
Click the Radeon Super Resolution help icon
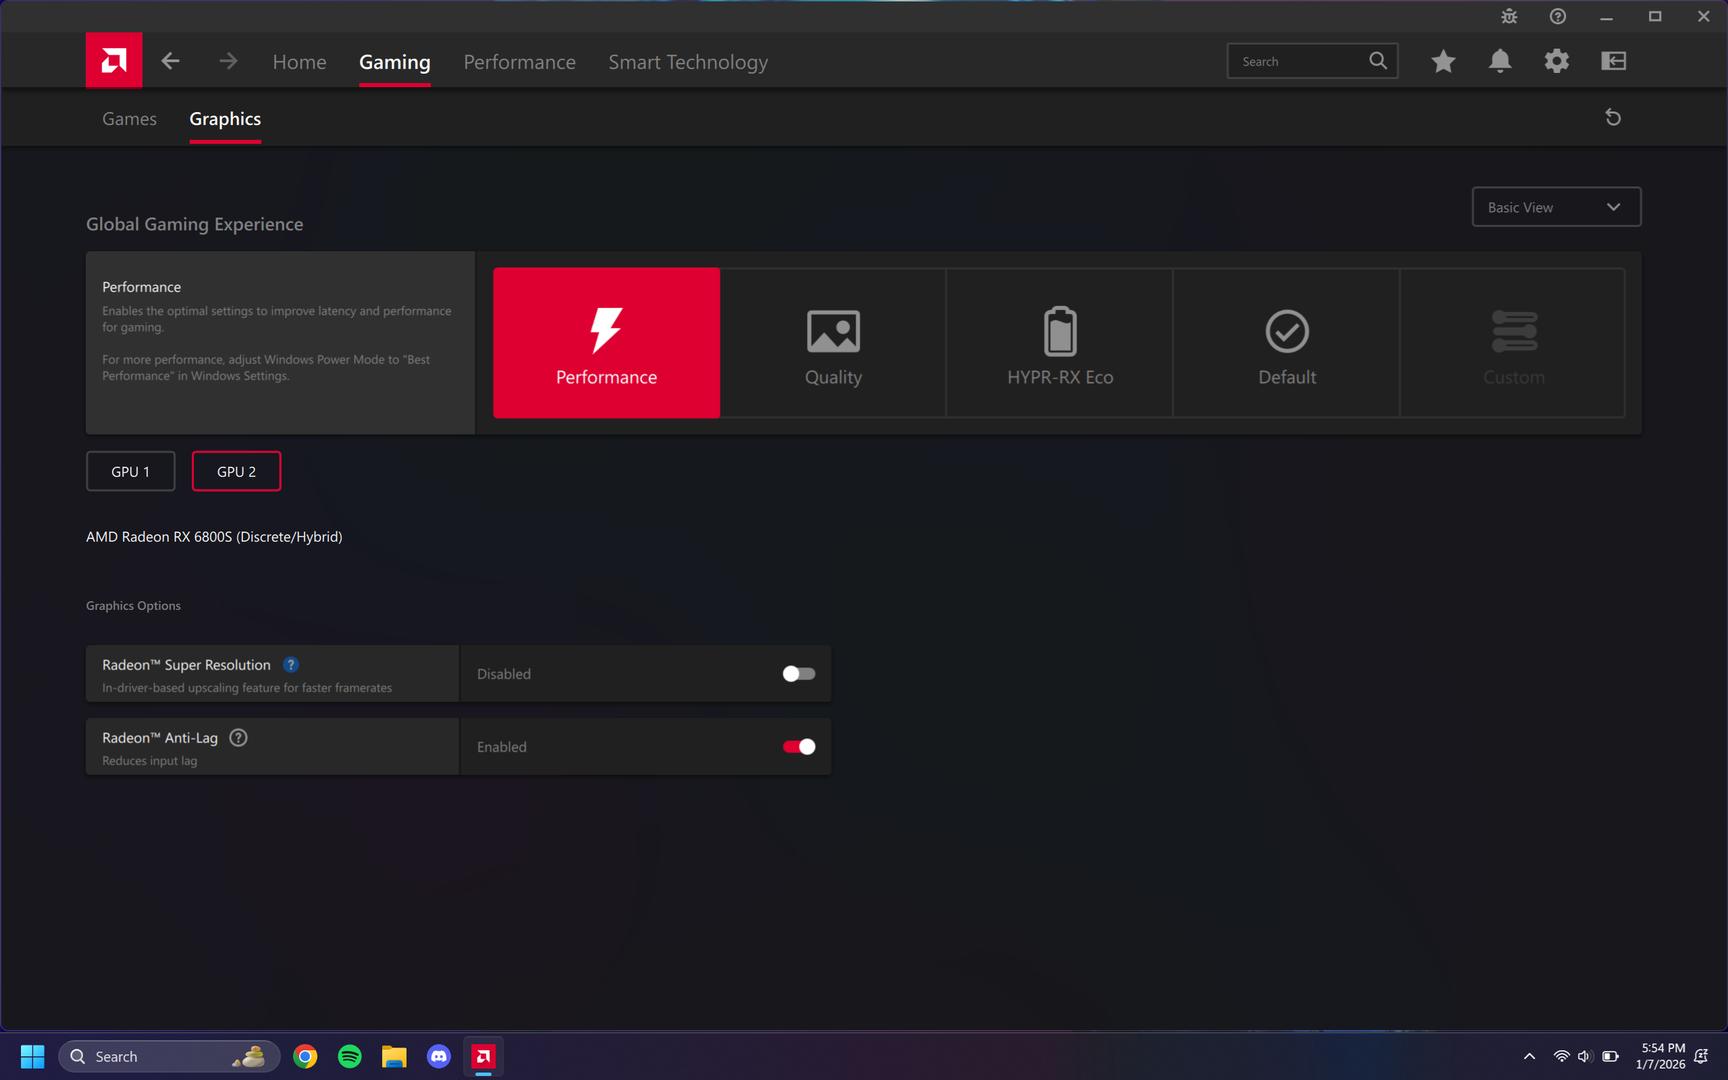point(291,665)
